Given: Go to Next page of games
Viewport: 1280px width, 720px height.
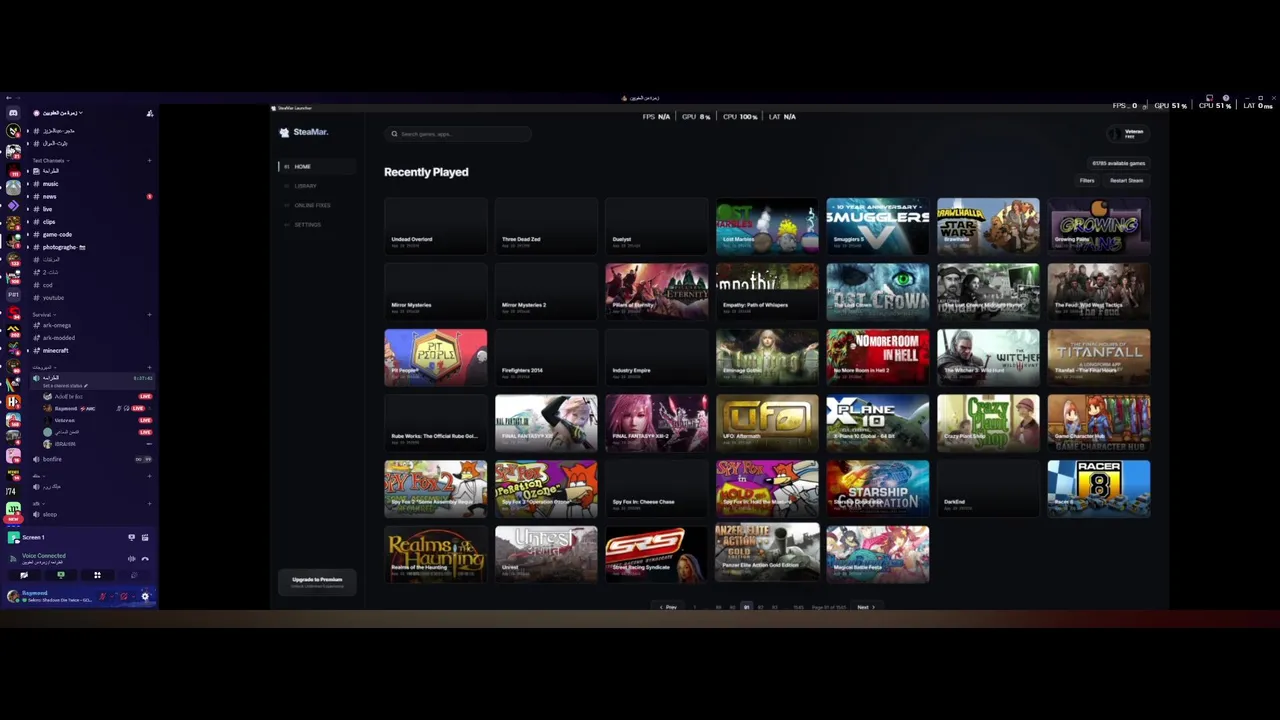Looking at the screenshot, I should (866, 607).
